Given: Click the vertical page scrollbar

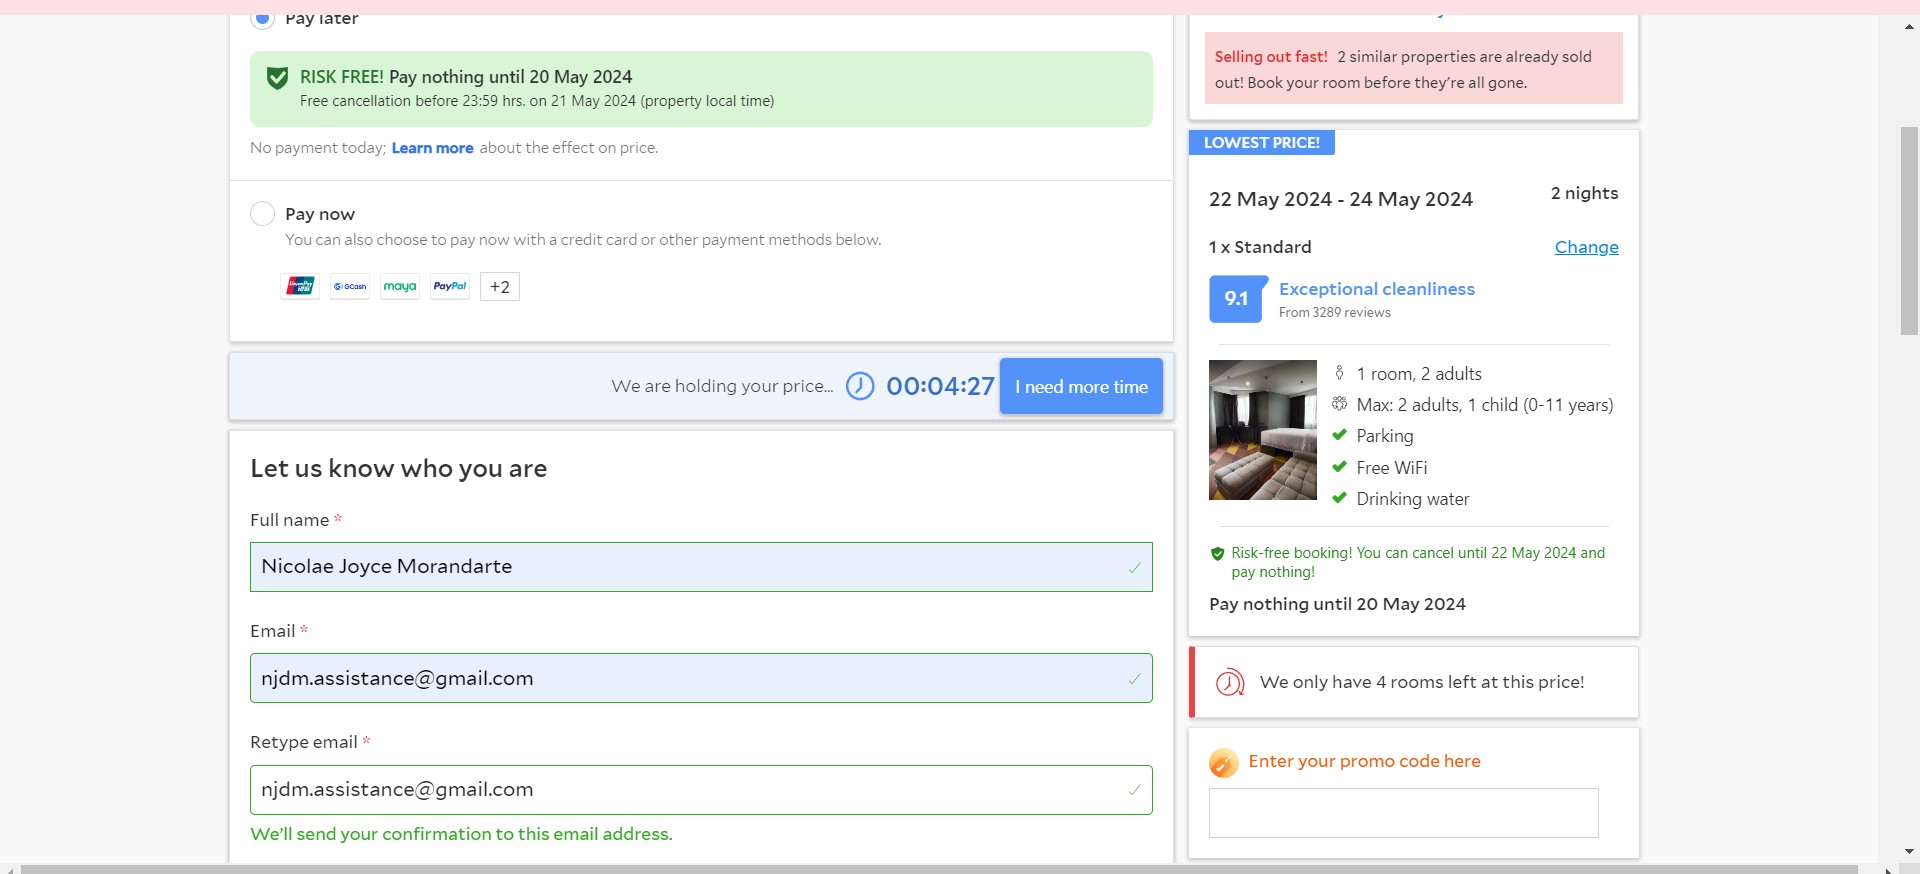Looking at the screenshot, I should (x=1909, y=230).
